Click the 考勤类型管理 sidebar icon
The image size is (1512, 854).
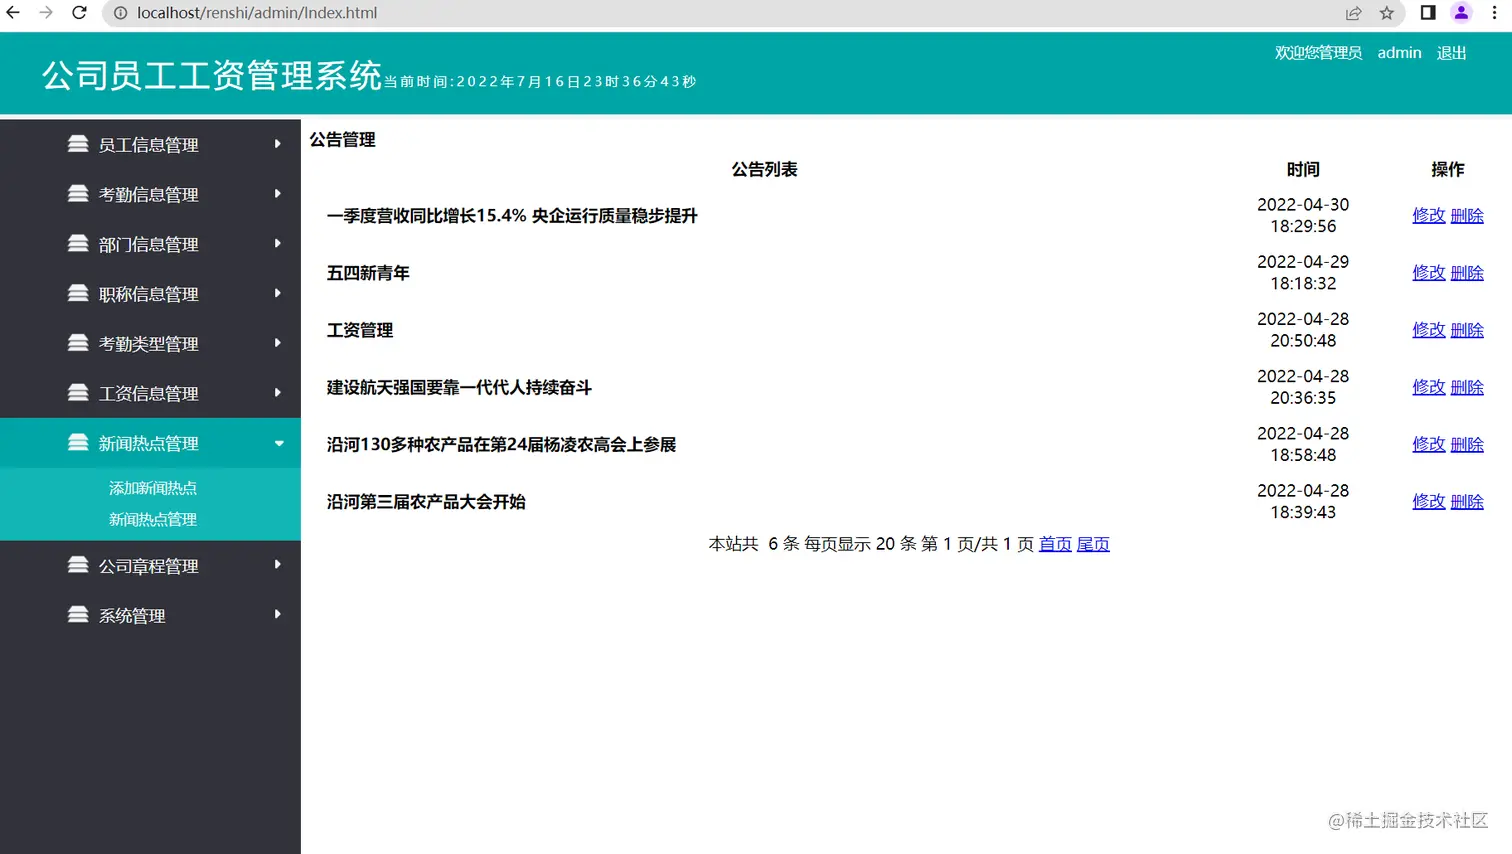[80, 342]
